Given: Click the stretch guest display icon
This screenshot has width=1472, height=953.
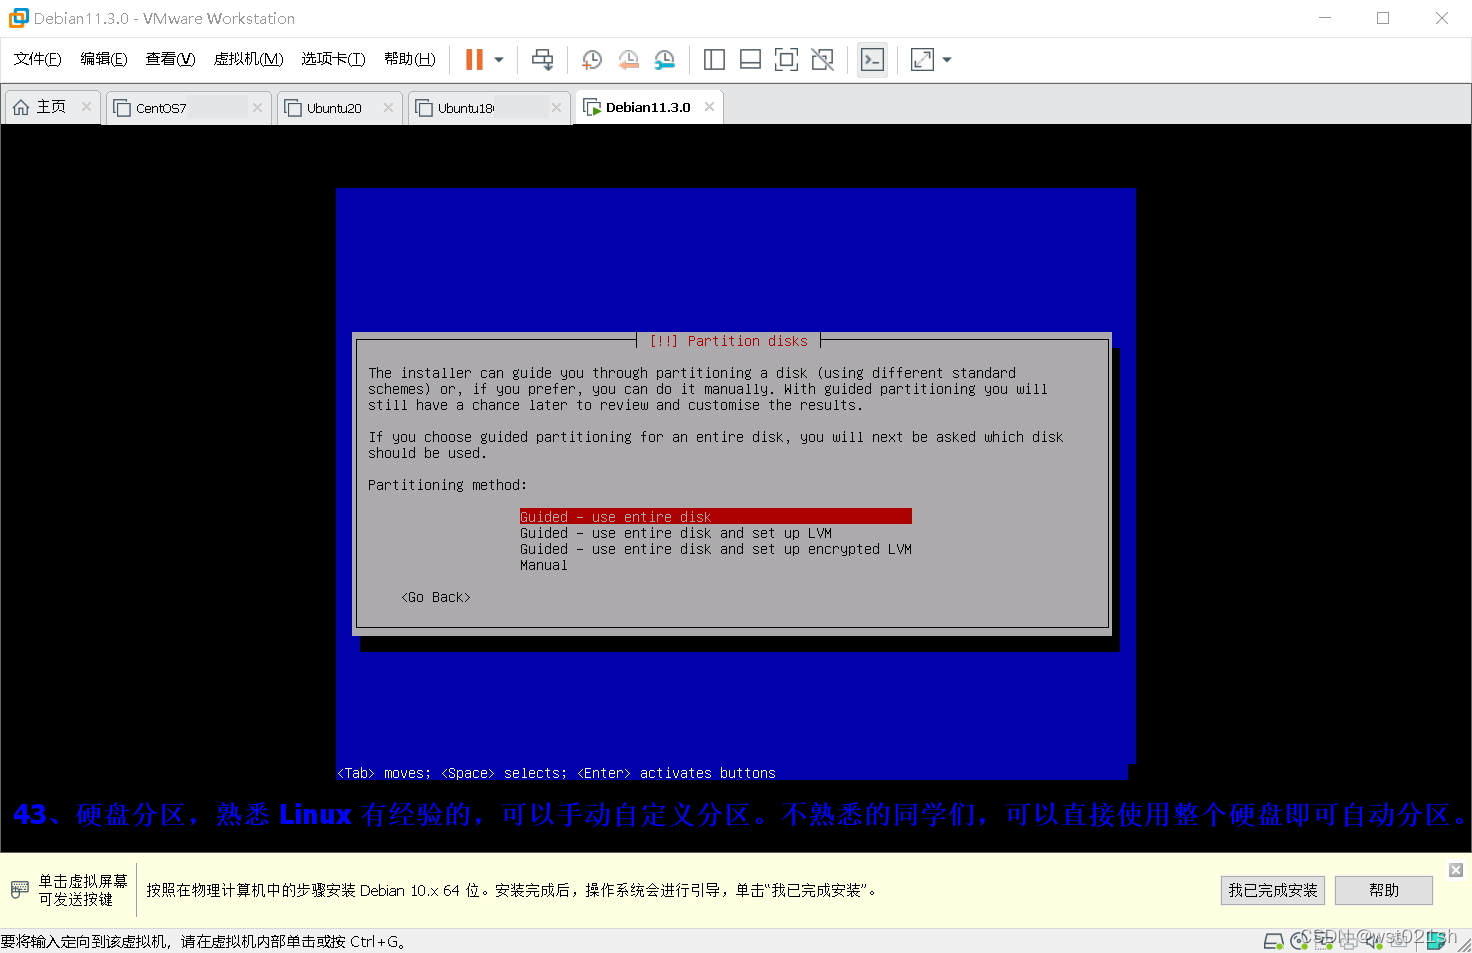Looking at the screenshot, I should point(922,60).
